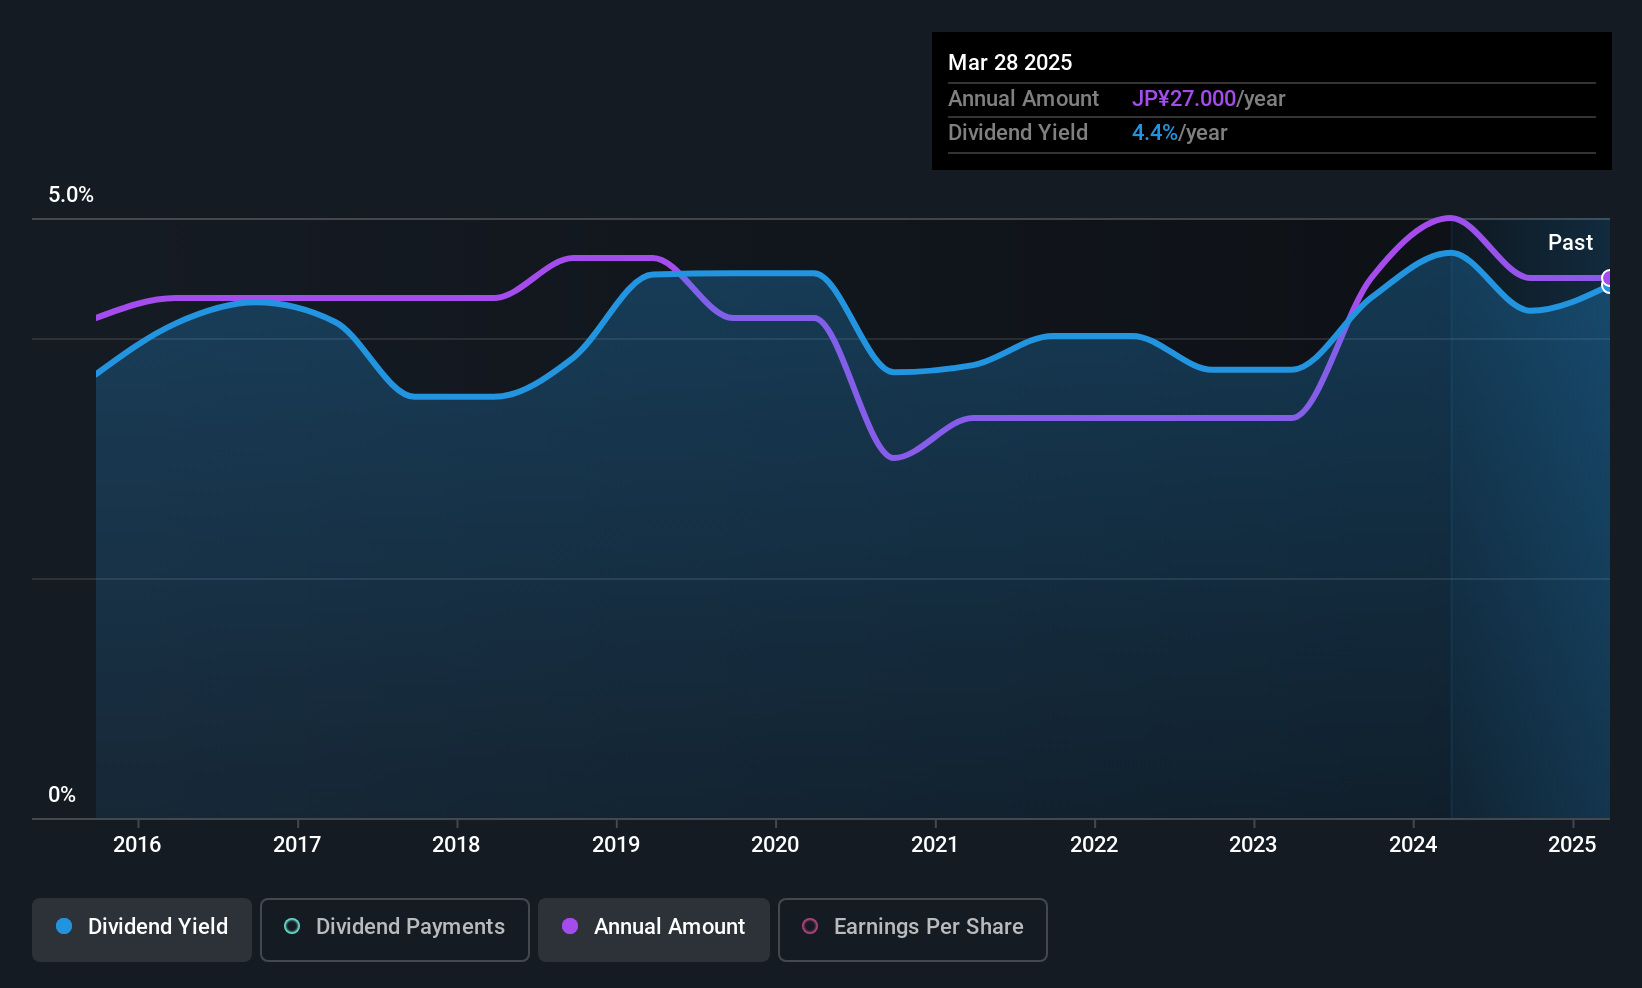Enable the Earnings Per Share series
Image resolution: width=1642 pixels, height=988 pixels.
coord(913,930)
